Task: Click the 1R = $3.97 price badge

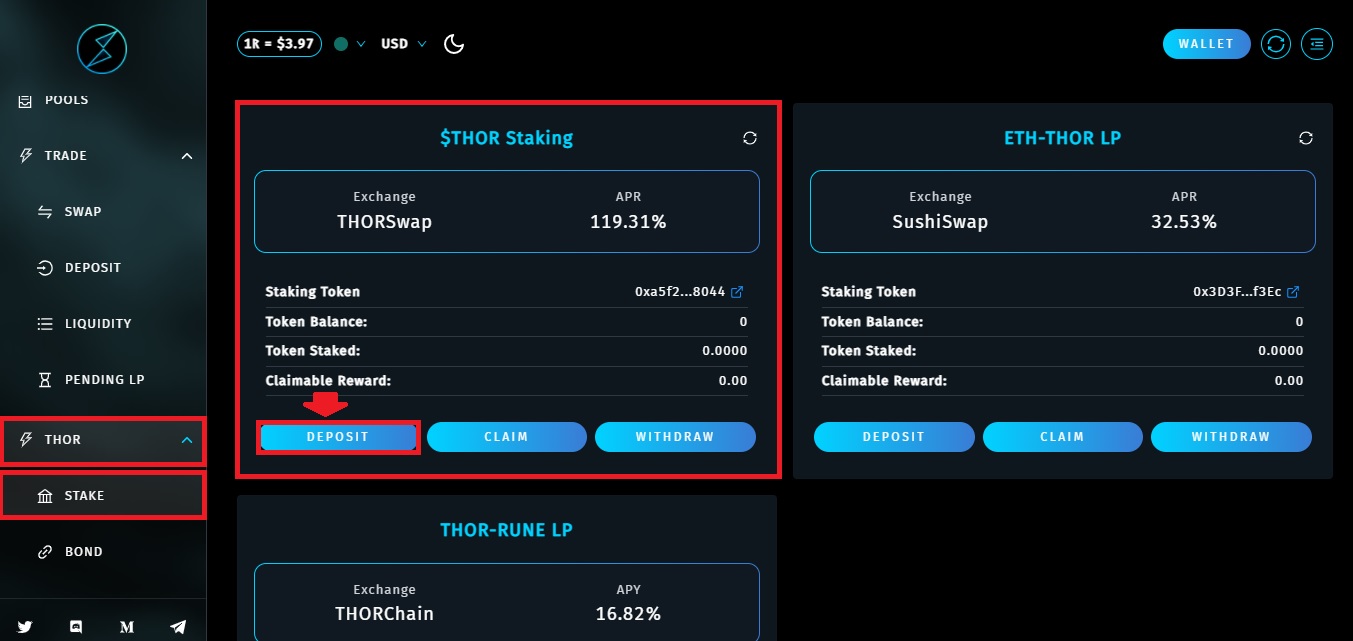Action: pyautogui.click(x=279, y=44)
